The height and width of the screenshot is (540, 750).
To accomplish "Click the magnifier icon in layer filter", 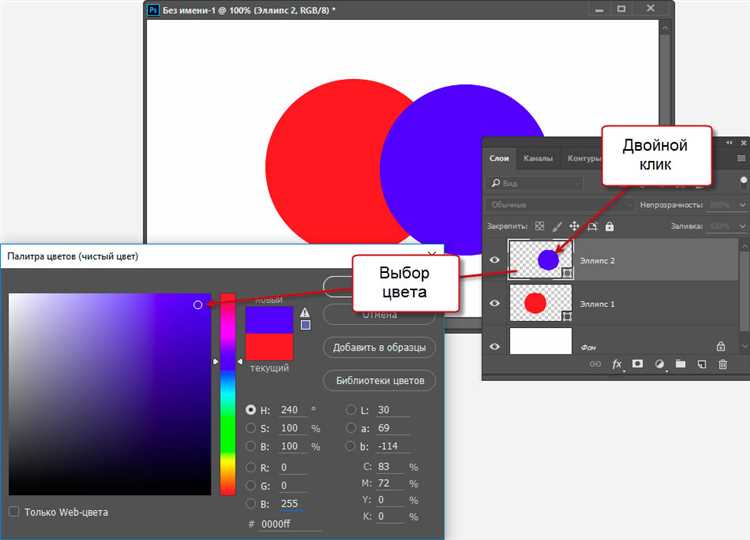I will tap(496, 183).
